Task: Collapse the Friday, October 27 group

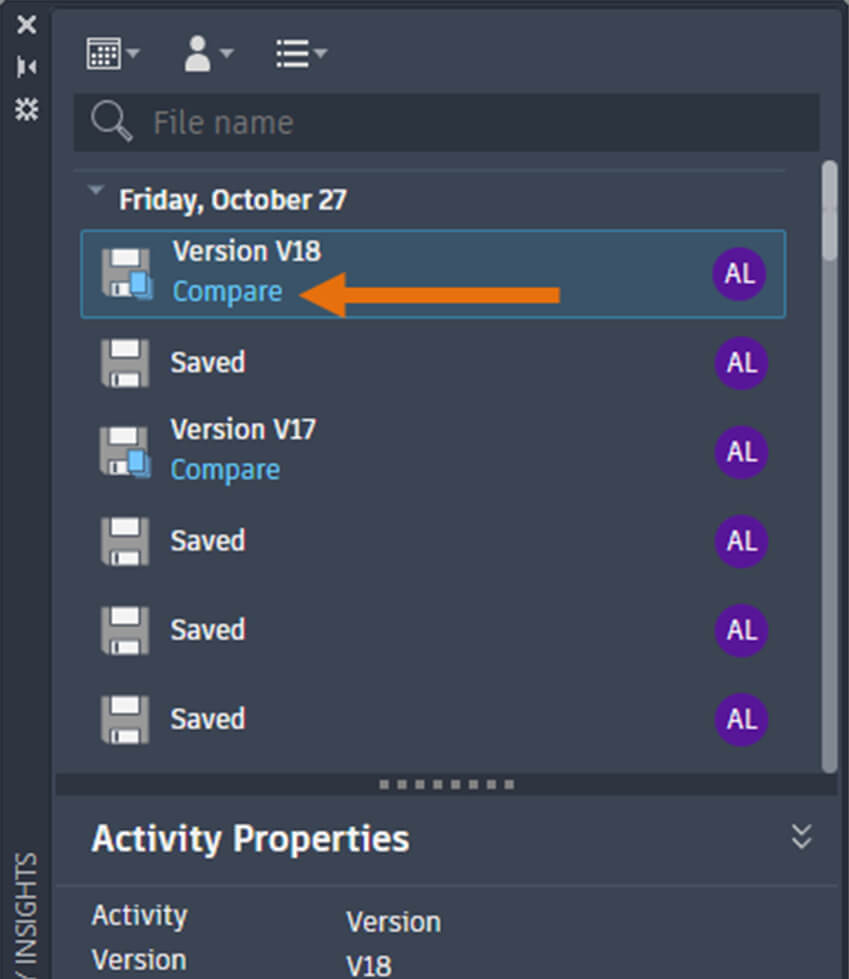Action: pyautogui.click(x=96, y=190)
